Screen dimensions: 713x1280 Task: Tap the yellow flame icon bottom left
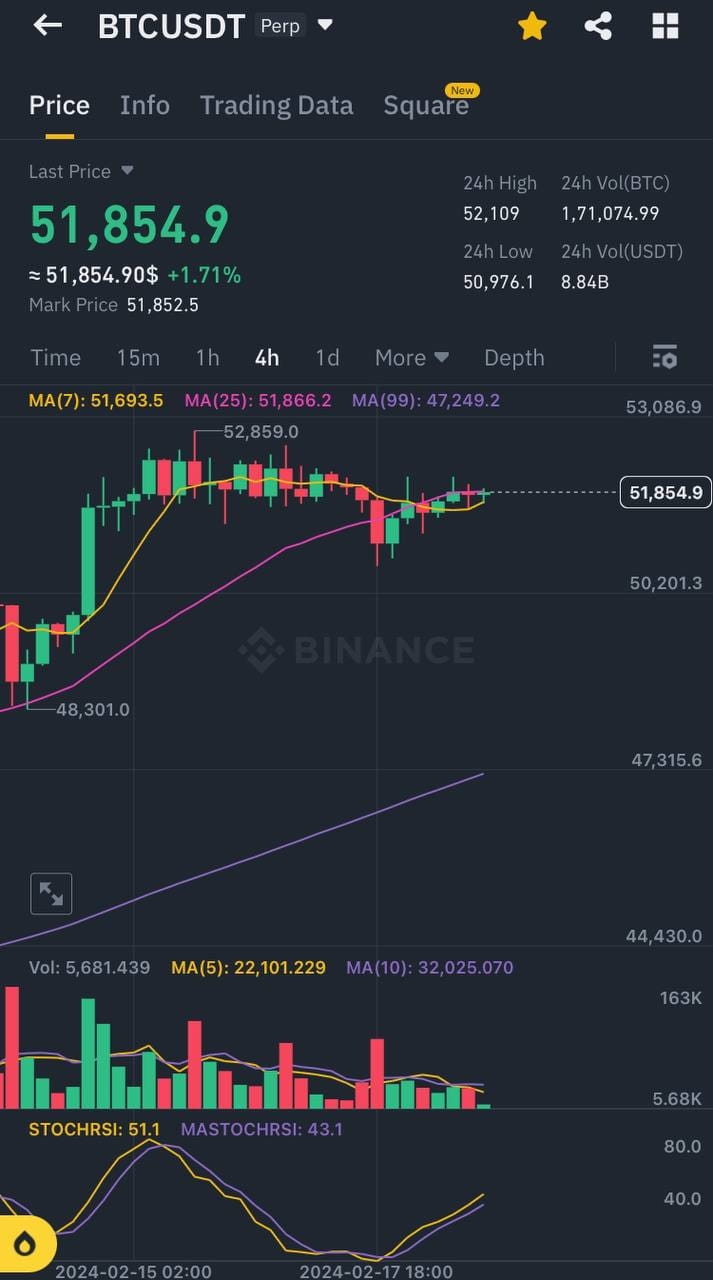(x=24, y=1243)
